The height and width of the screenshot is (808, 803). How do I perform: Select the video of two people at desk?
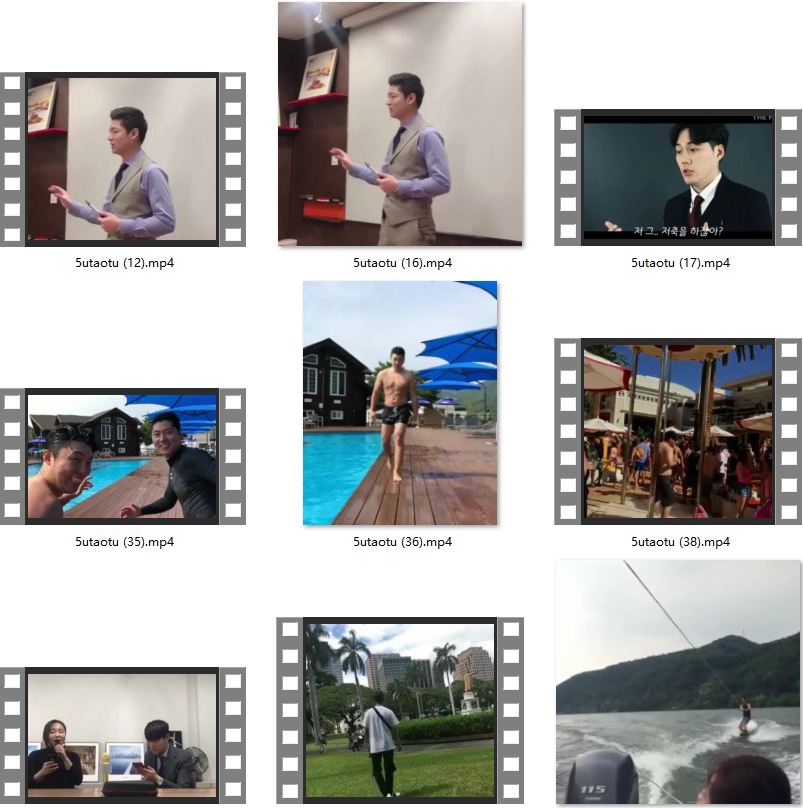pyautogui.click(x=122, y=735)
